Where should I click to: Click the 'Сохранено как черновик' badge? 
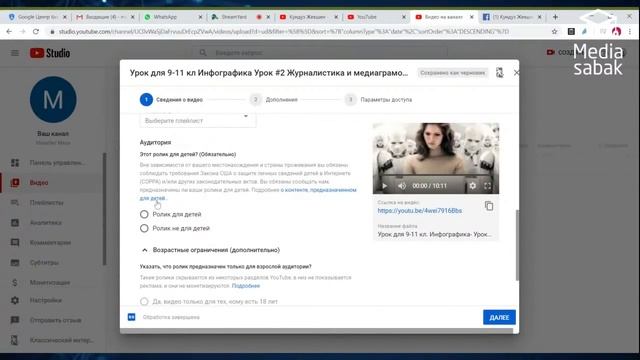click(x=453, y=73)
